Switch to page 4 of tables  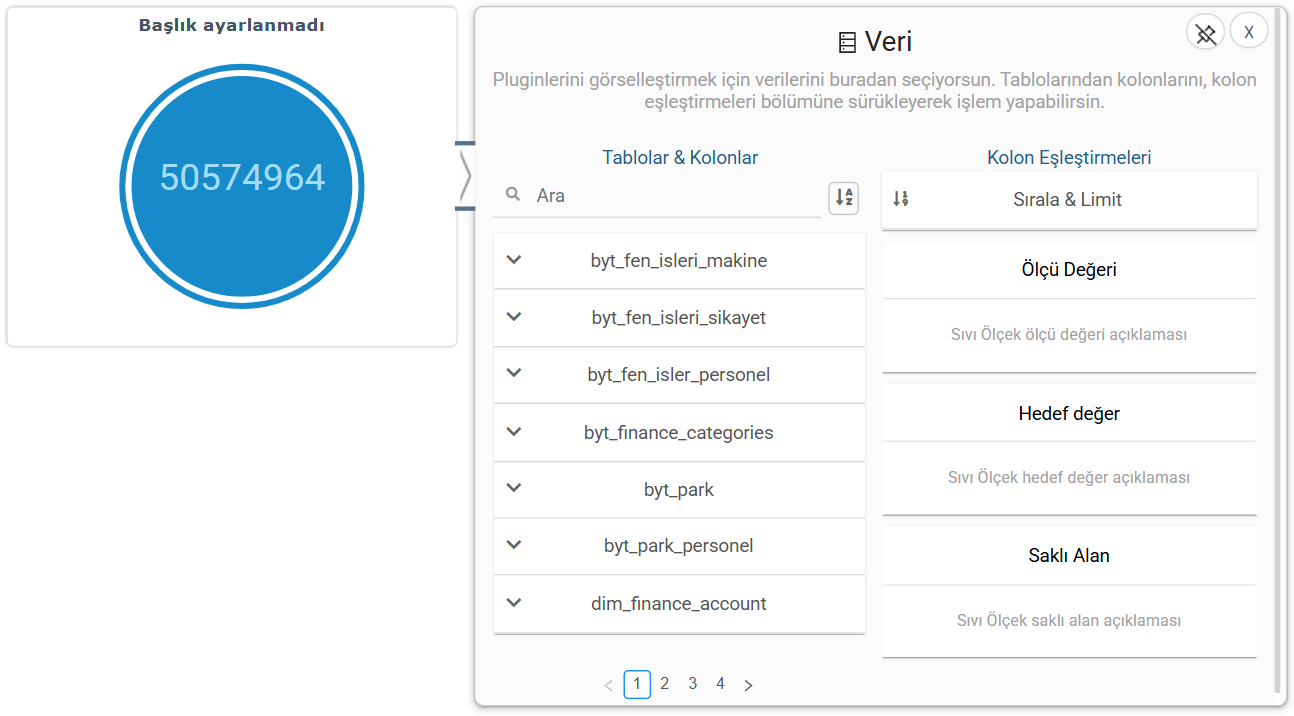tap(720, 684)
